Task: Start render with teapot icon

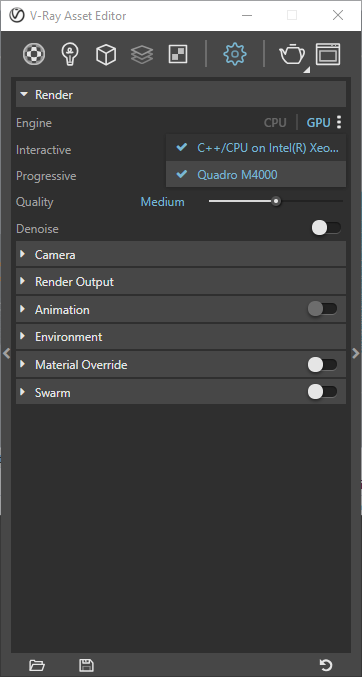Action: [292, 55]
